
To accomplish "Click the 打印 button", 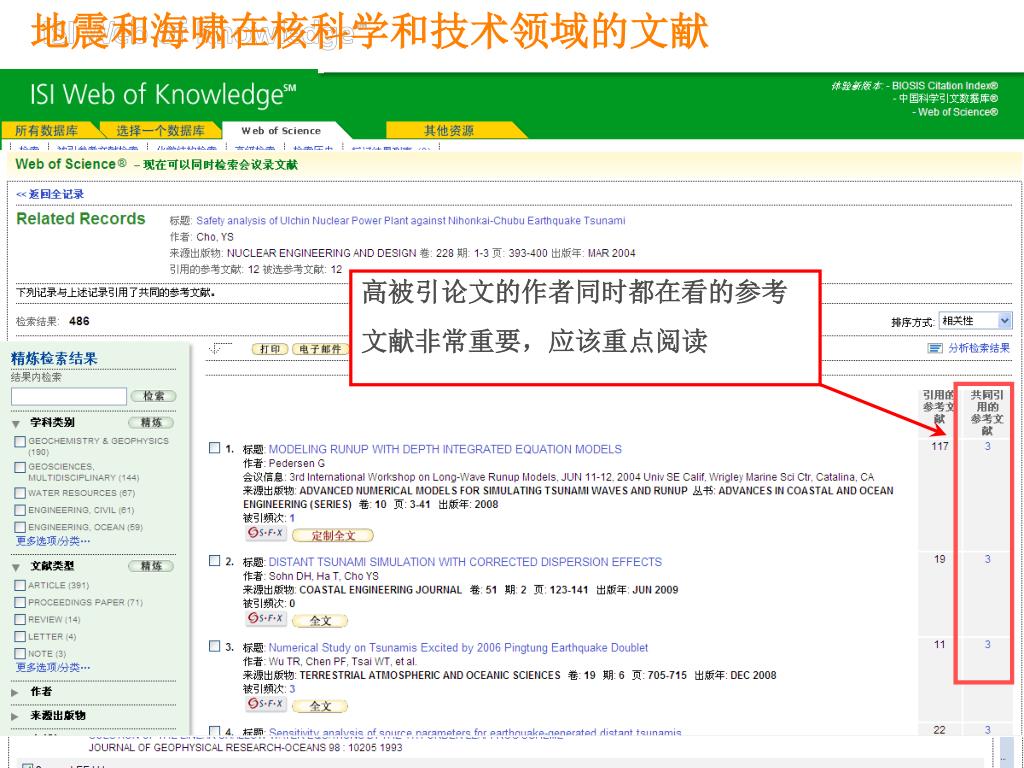I will pos(270,349).
